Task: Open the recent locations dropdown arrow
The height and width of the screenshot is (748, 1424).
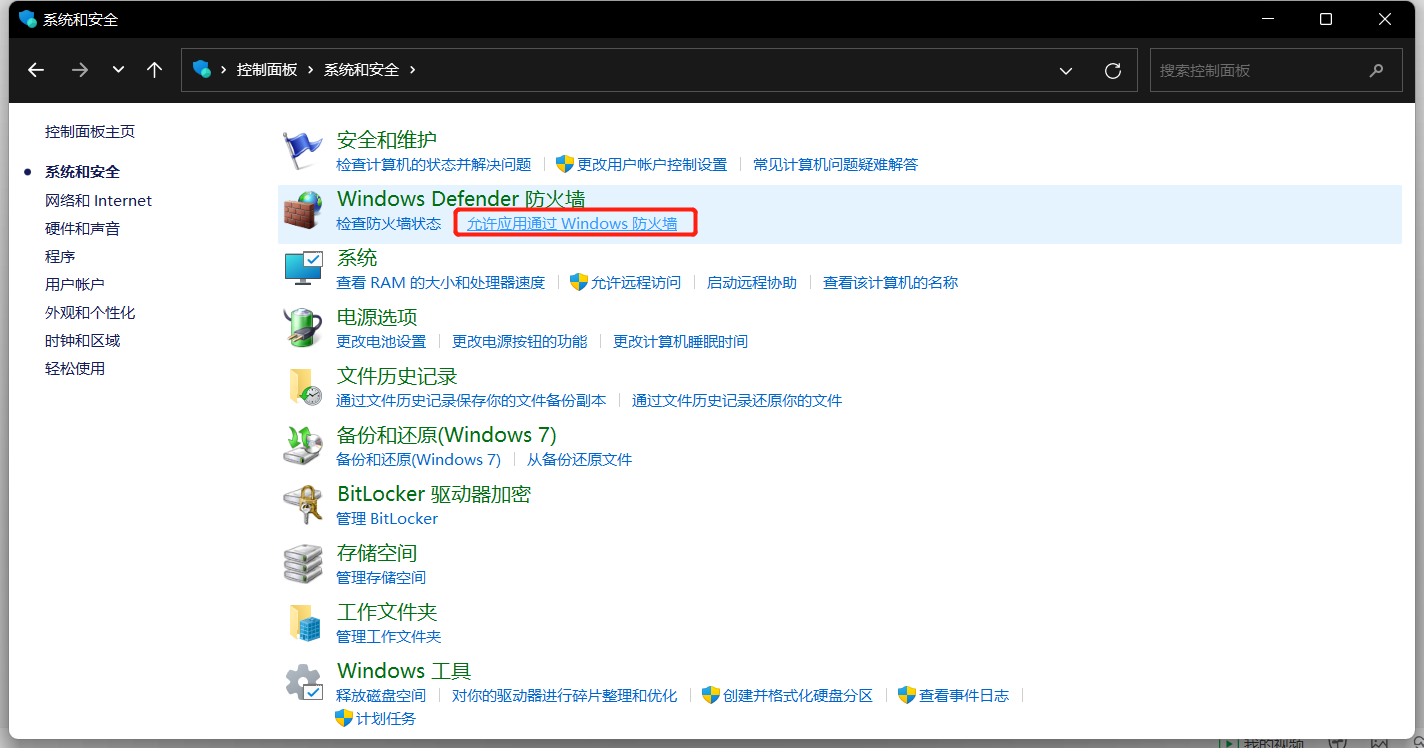Action: coord(119,70)
